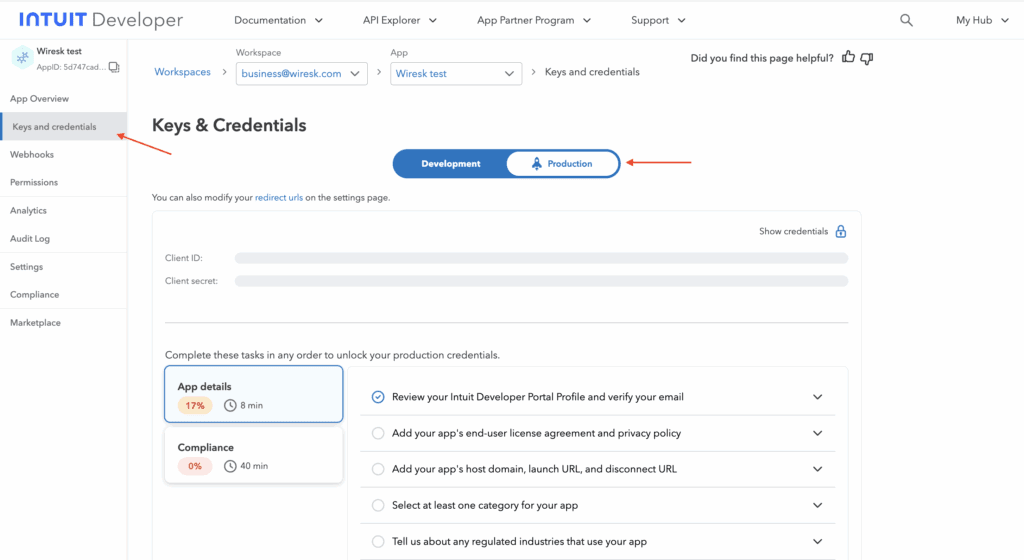Open the My Hub dropdown
The image size is (1024, 560).
(982, 20)
